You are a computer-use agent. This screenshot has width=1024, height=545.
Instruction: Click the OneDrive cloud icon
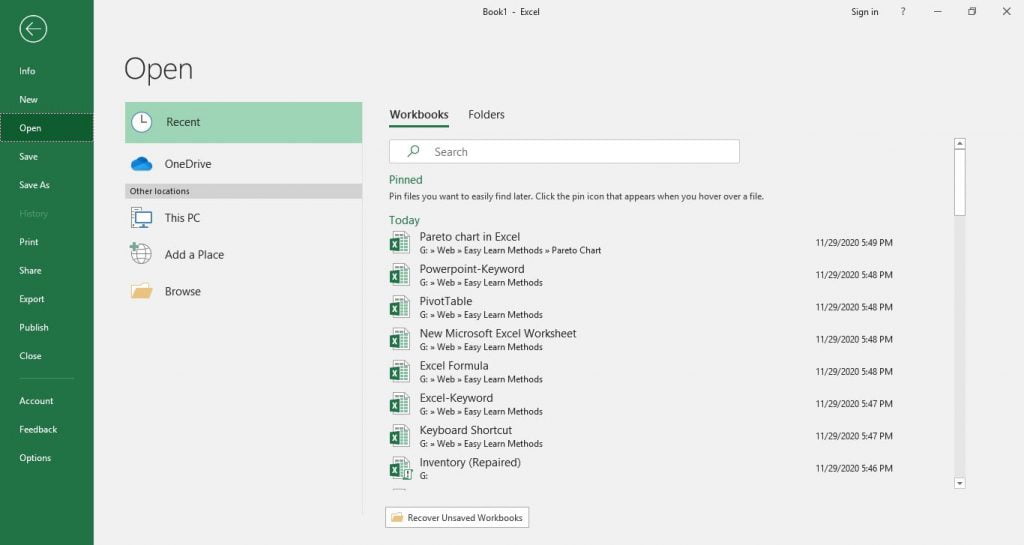[x=142, y=164]
